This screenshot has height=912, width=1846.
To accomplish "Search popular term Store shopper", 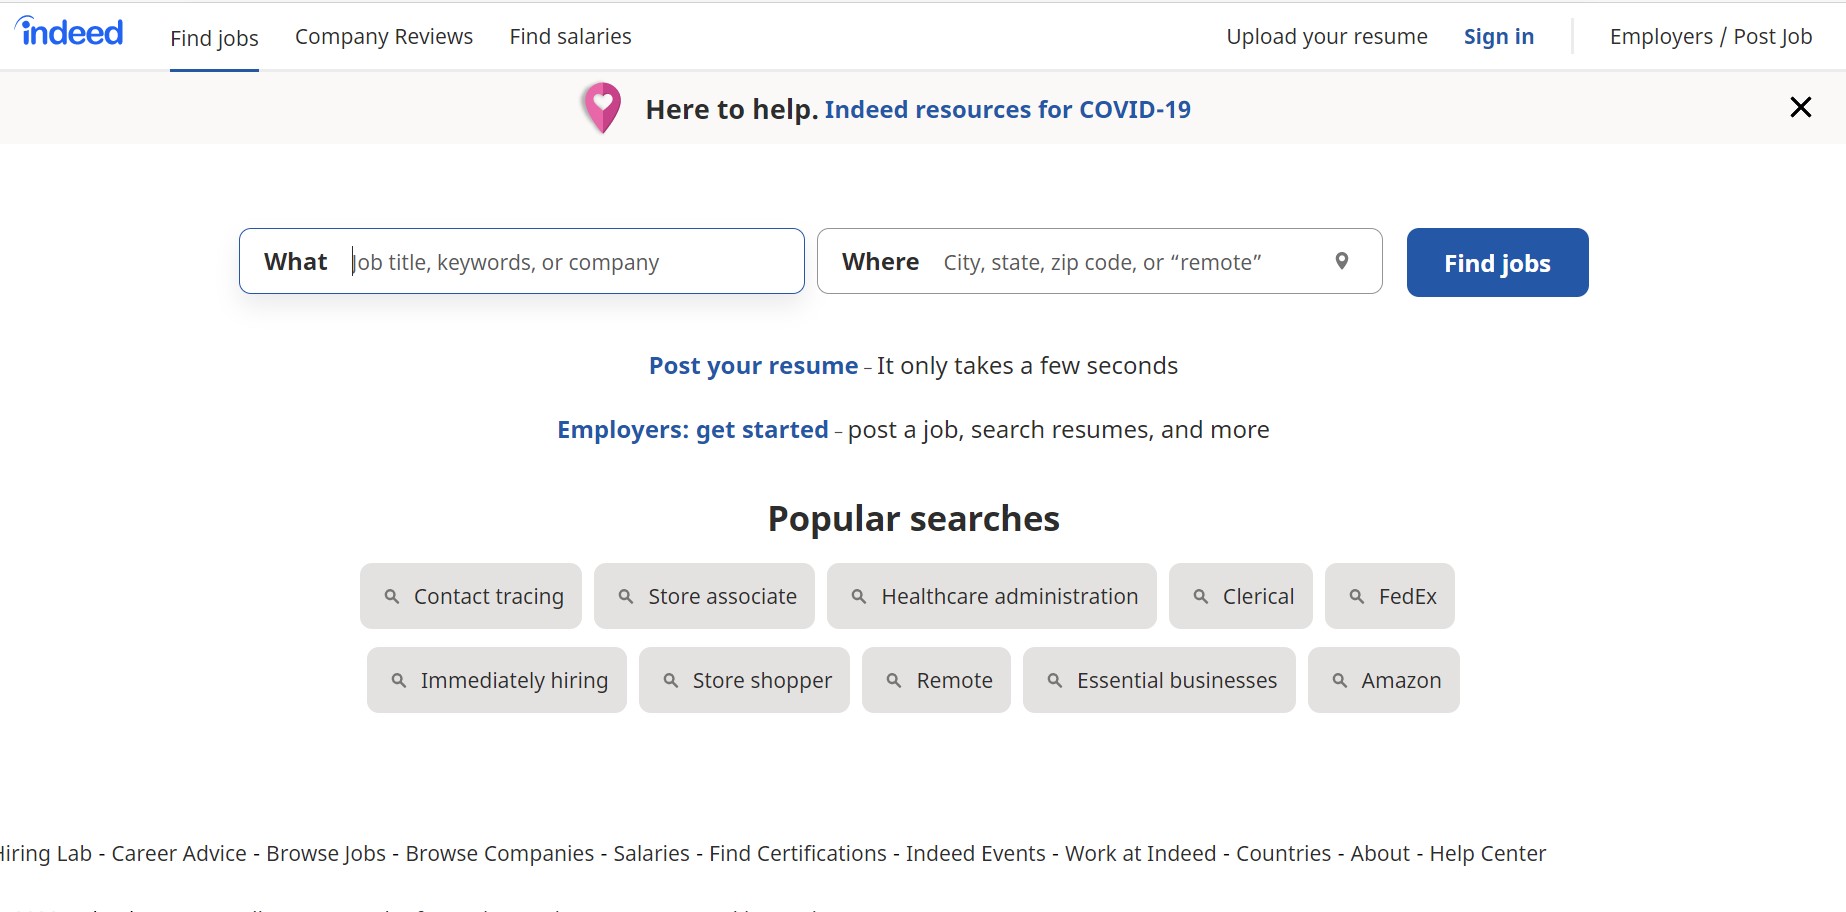I will 744,680.
